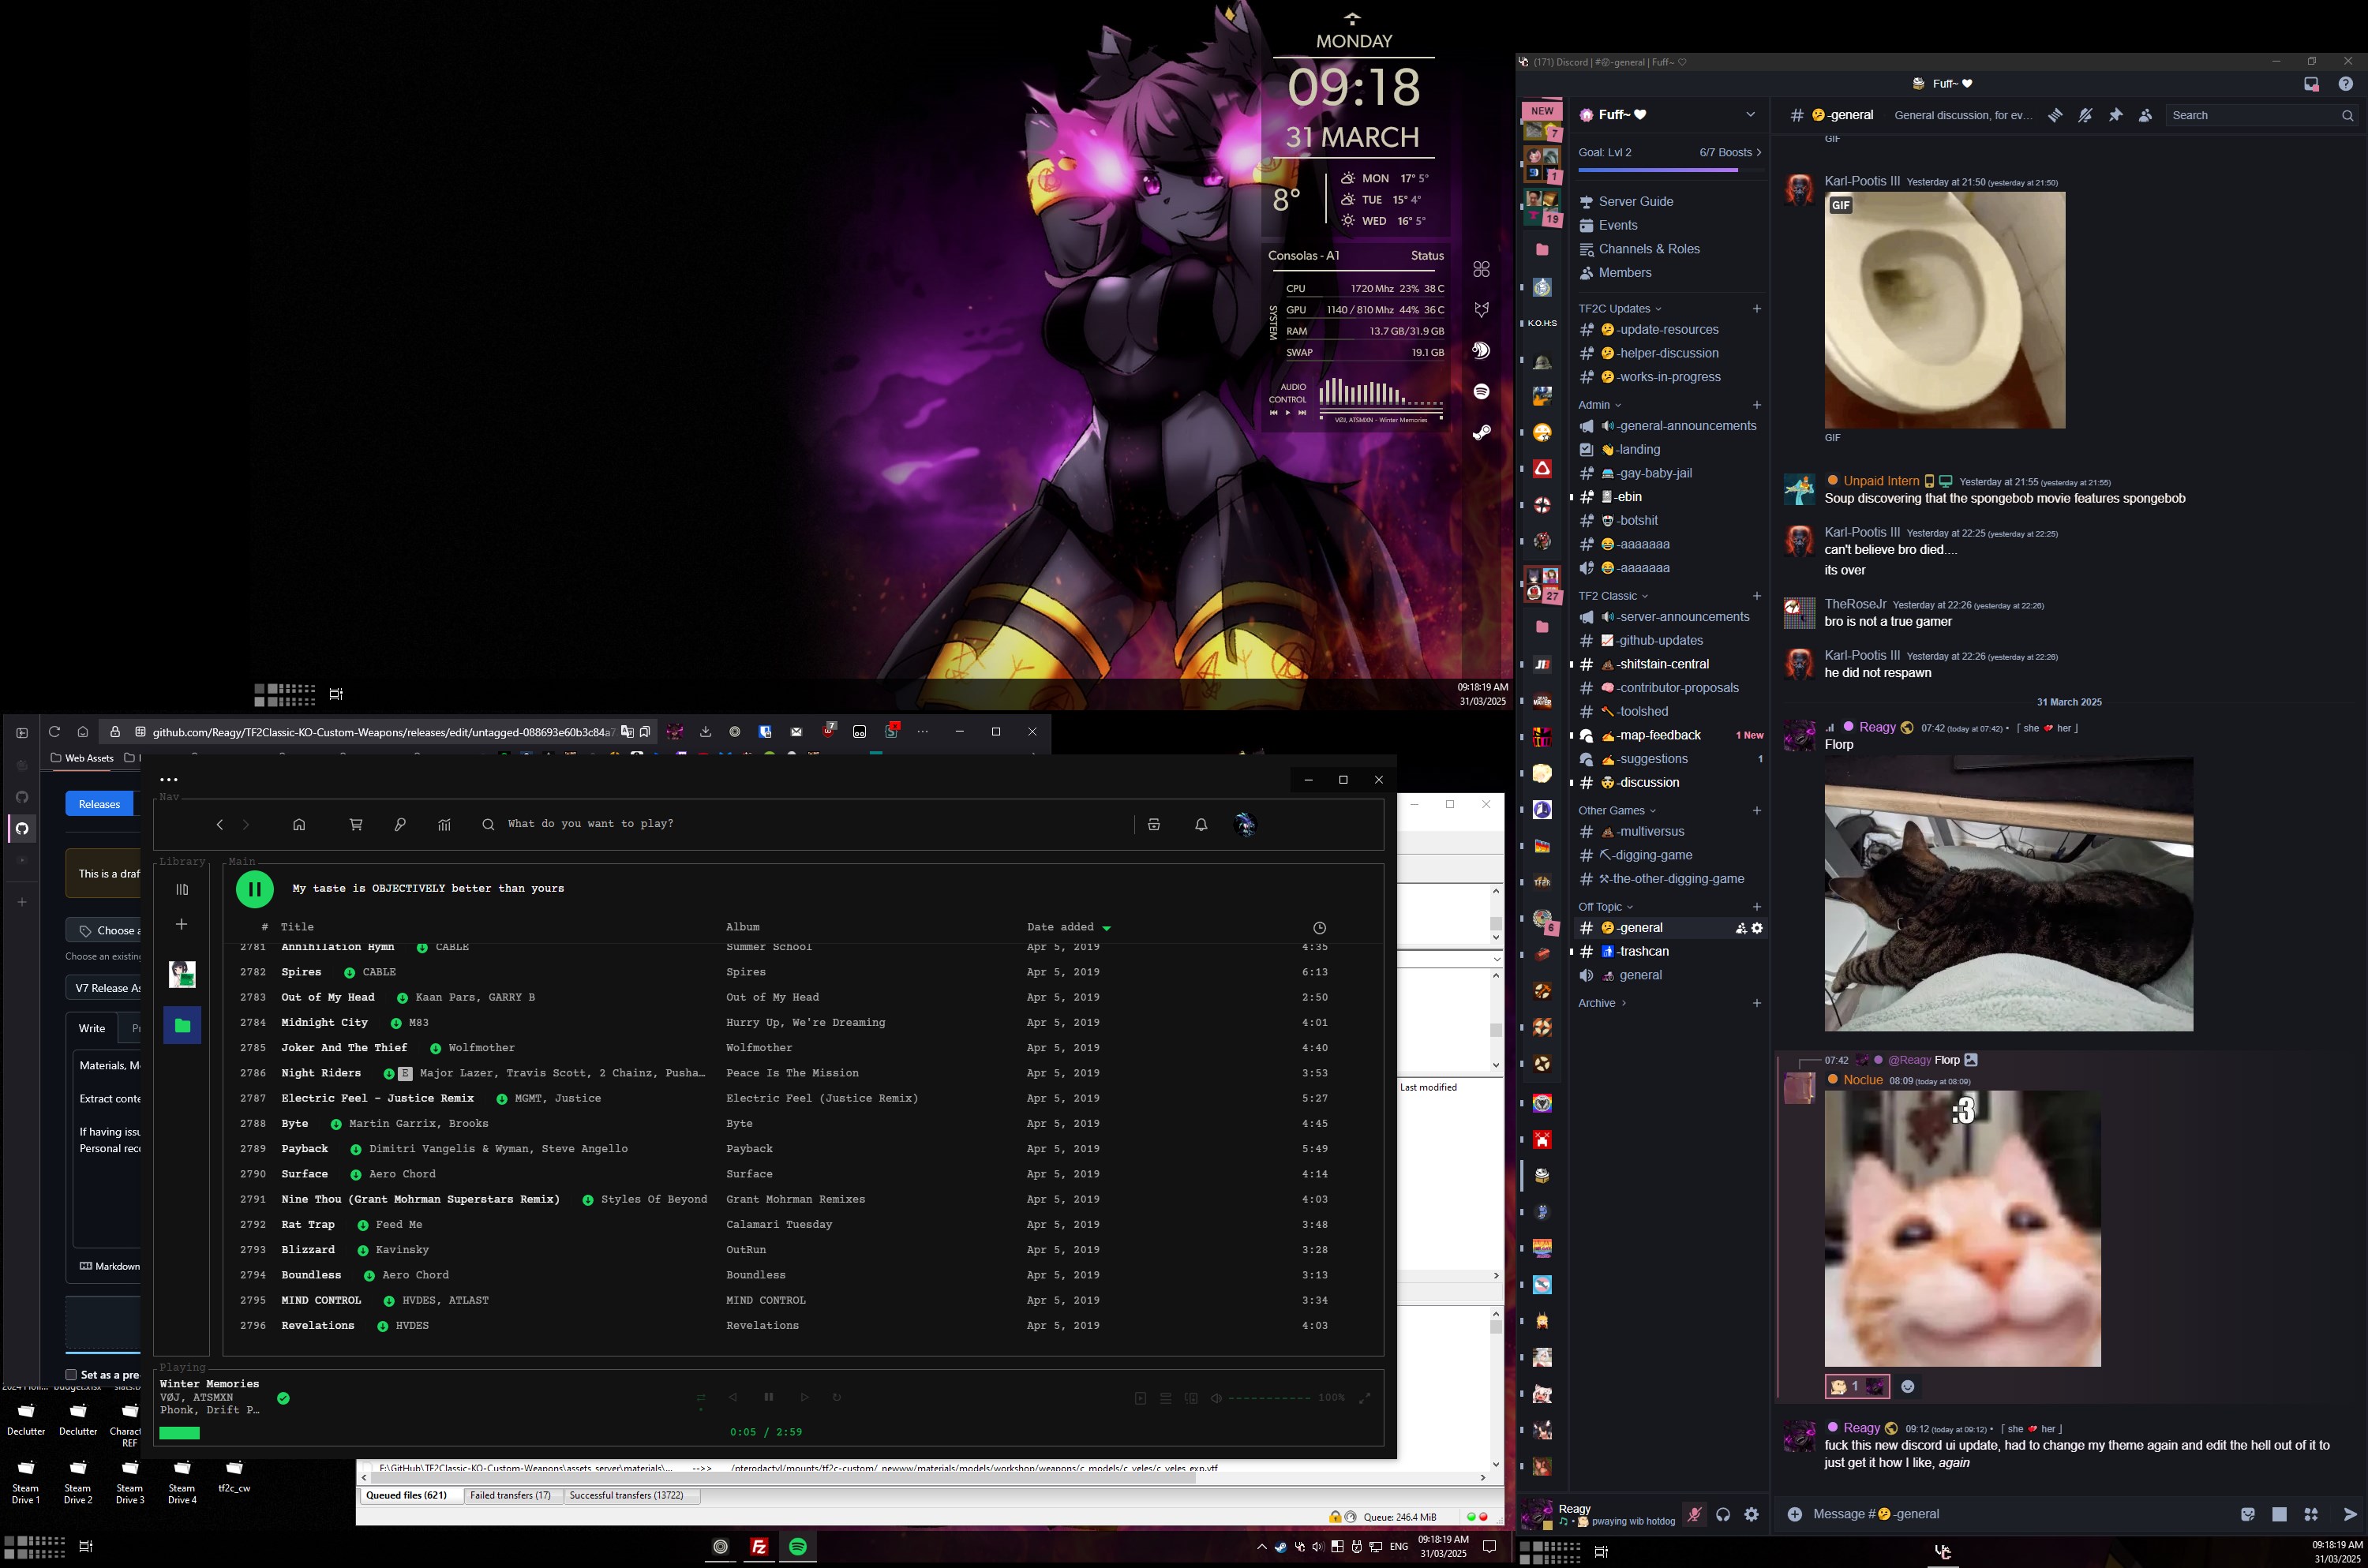Image resolution: width=2368 pixels, height=1568 pixels.
Task: Click the Spotify home icon
Action: (298, 824)
